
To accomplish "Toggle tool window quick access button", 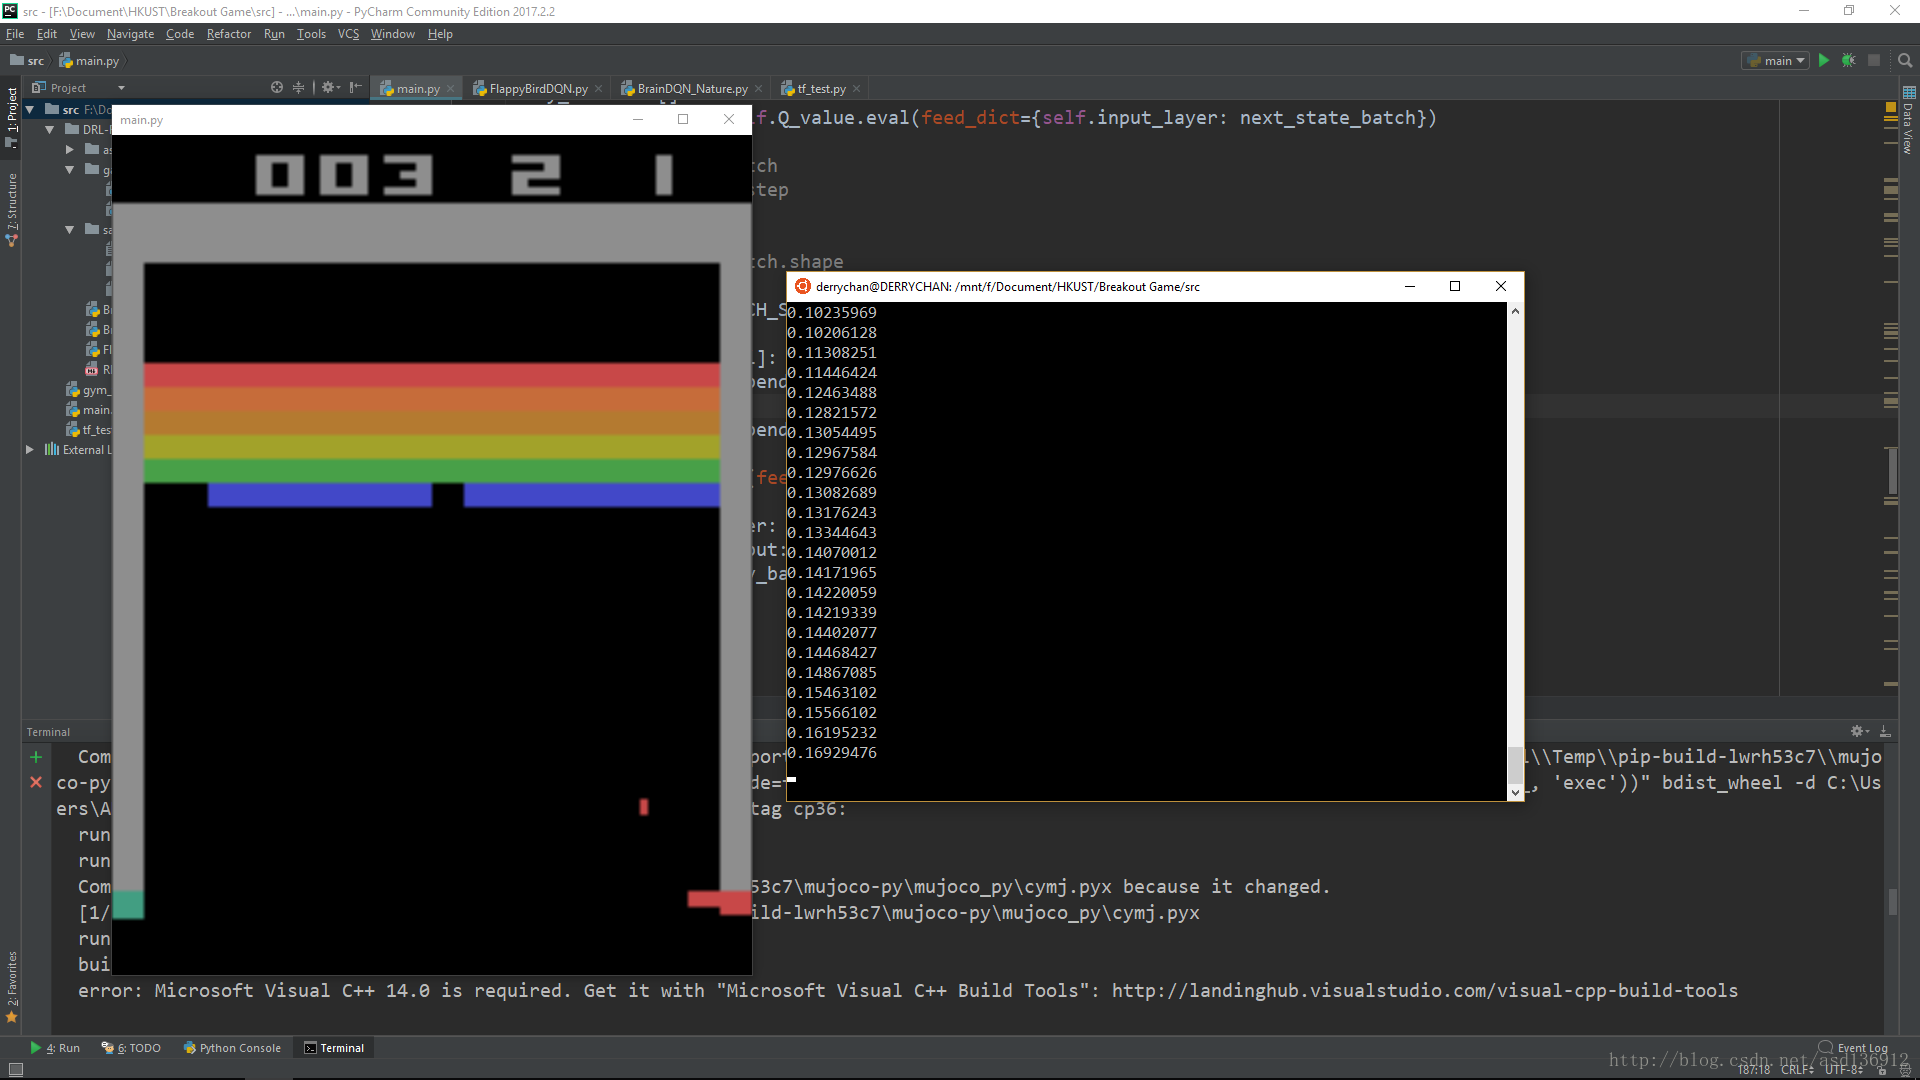I will tap(15, 1069).
